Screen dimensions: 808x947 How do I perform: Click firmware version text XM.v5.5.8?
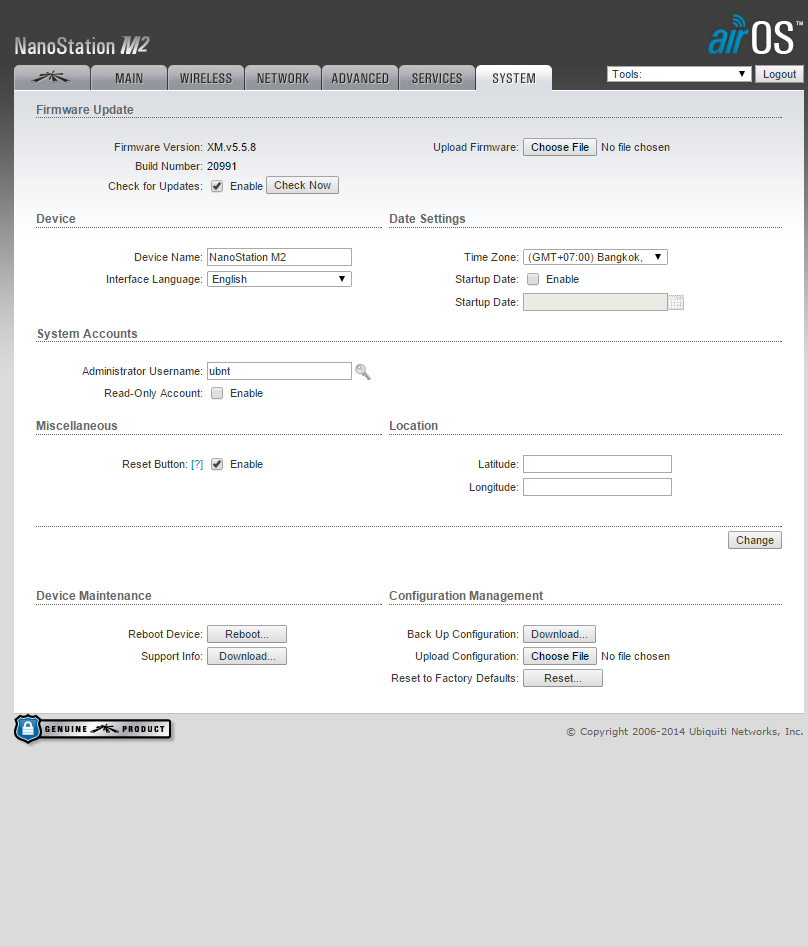[231, 147]
